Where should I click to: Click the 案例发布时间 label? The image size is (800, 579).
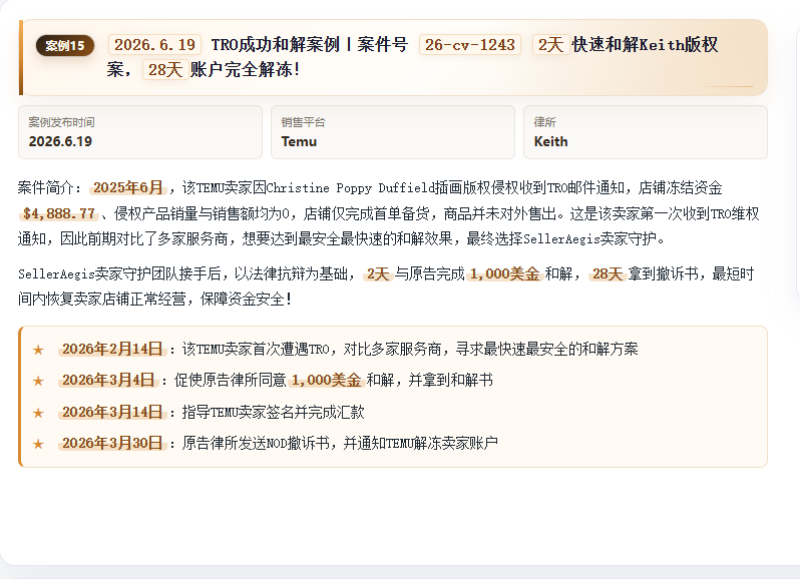pyautogui.click(x=61, y=122)
